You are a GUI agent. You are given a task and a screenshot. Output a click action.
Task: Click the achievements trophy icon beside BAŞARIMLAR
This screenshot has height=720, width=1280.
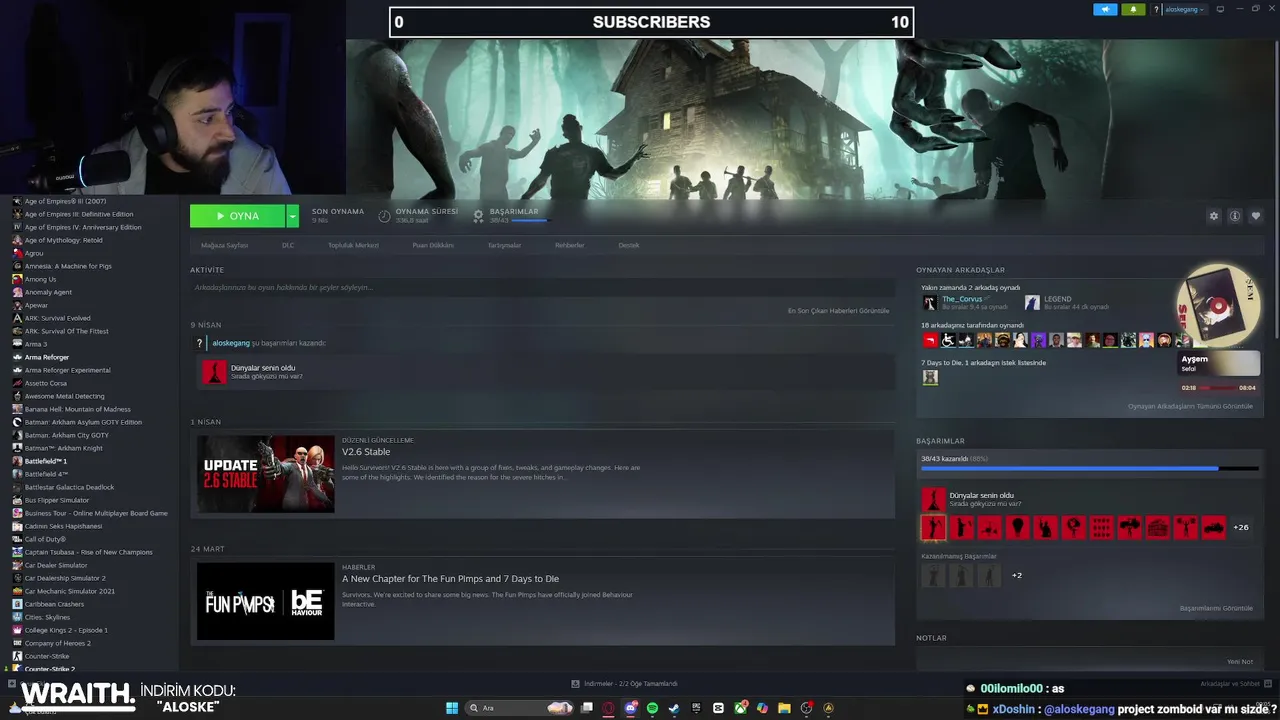[x=478, y=216]
